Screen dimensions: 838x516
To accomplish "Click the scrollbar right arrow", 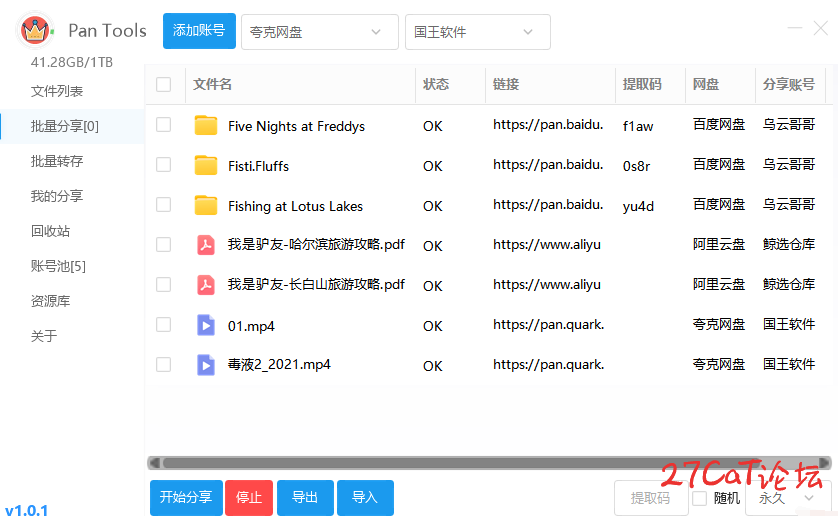I will coord(825,463).
